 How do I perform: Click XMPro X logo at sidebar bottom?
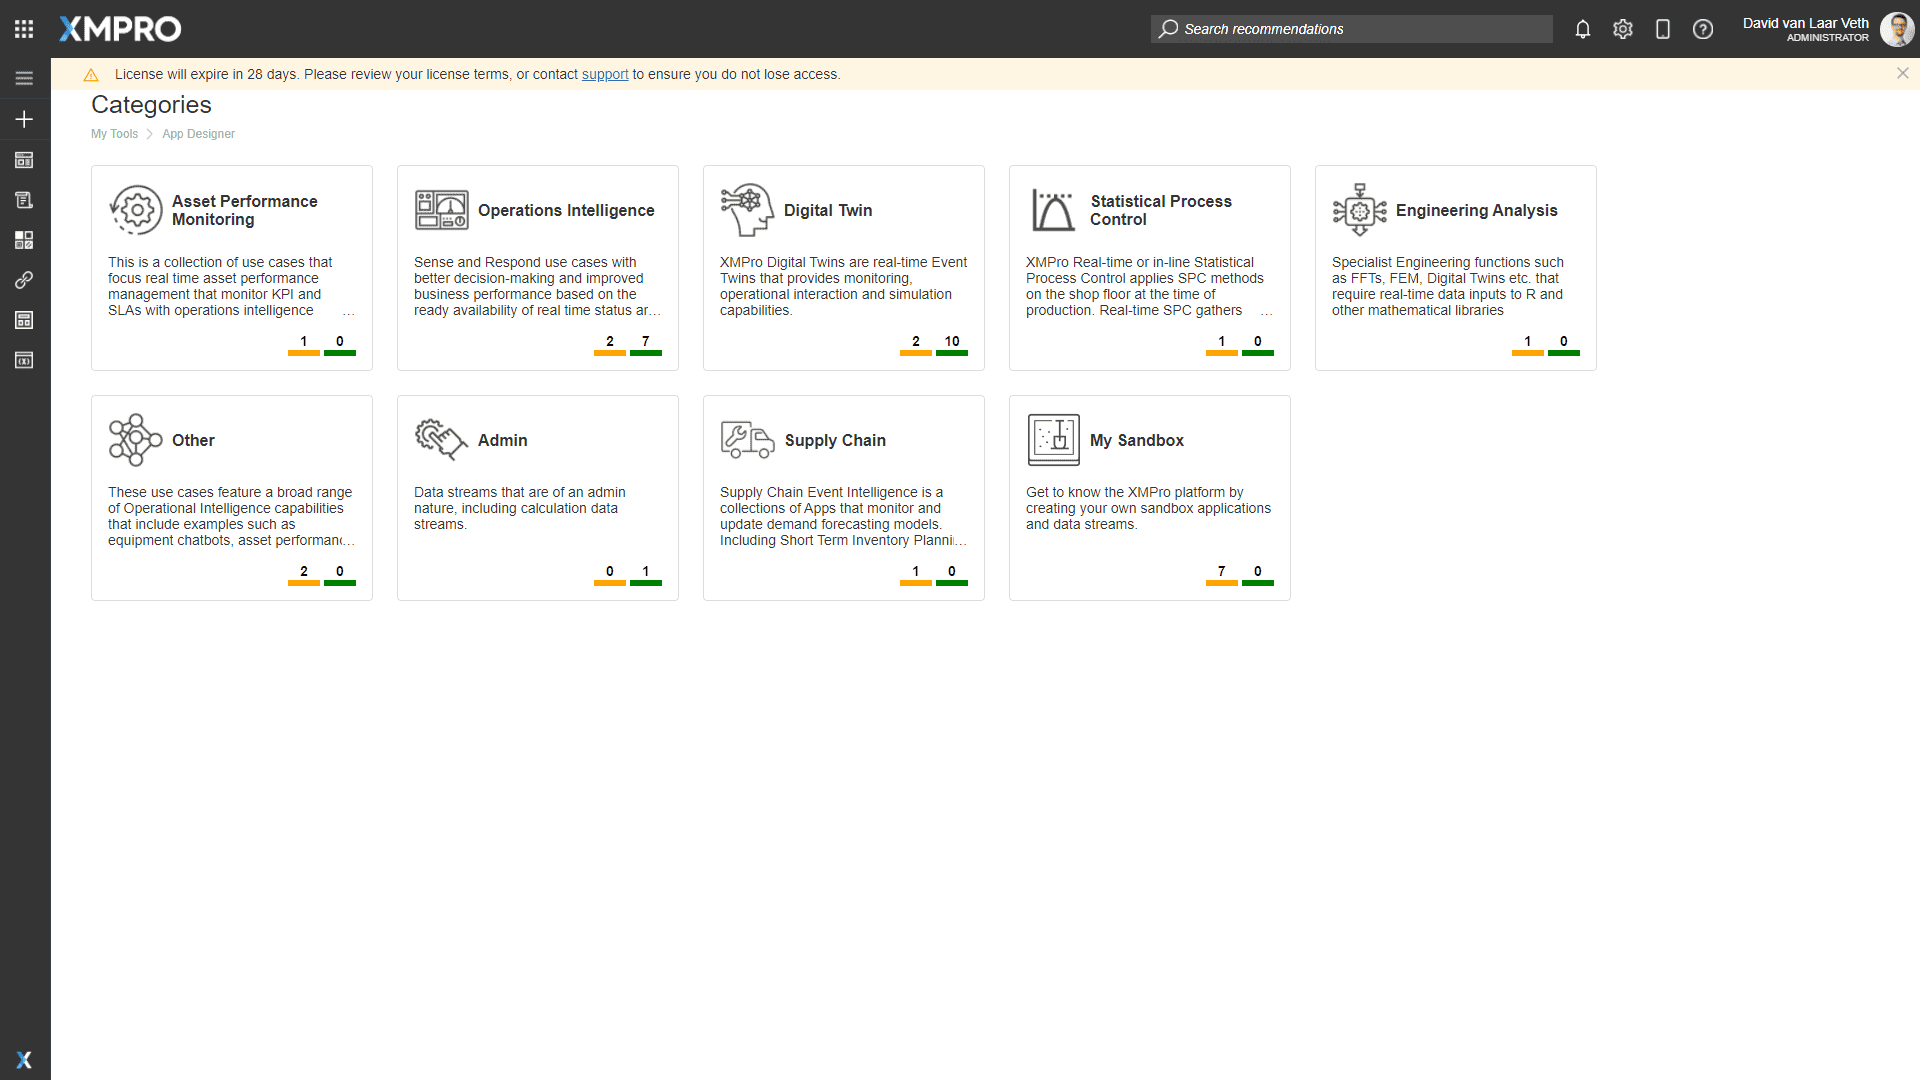24,1060
